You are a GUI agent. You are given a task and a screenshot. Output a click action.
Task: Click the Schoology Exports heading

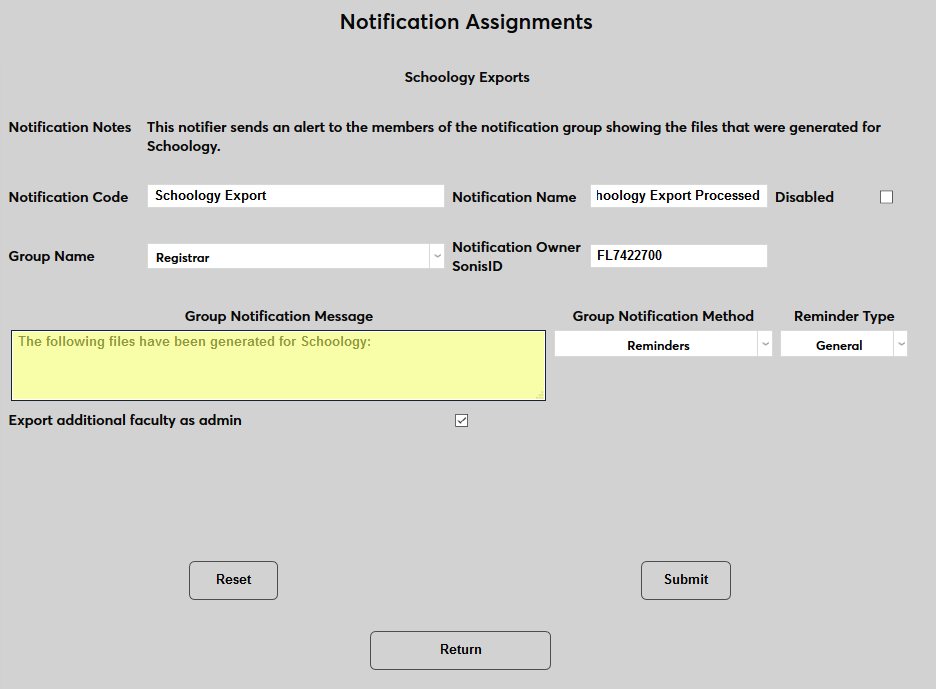pyautogui.click(x=467, y=77)
